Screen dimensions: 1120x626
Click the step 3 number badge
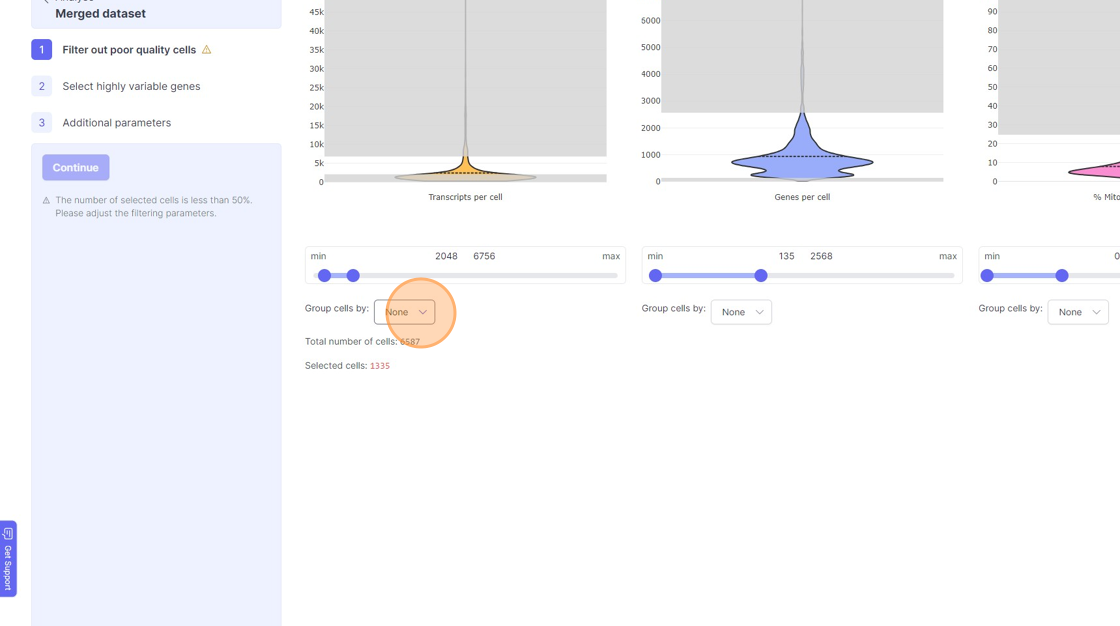pyautogui.click(x=41, y=122)
